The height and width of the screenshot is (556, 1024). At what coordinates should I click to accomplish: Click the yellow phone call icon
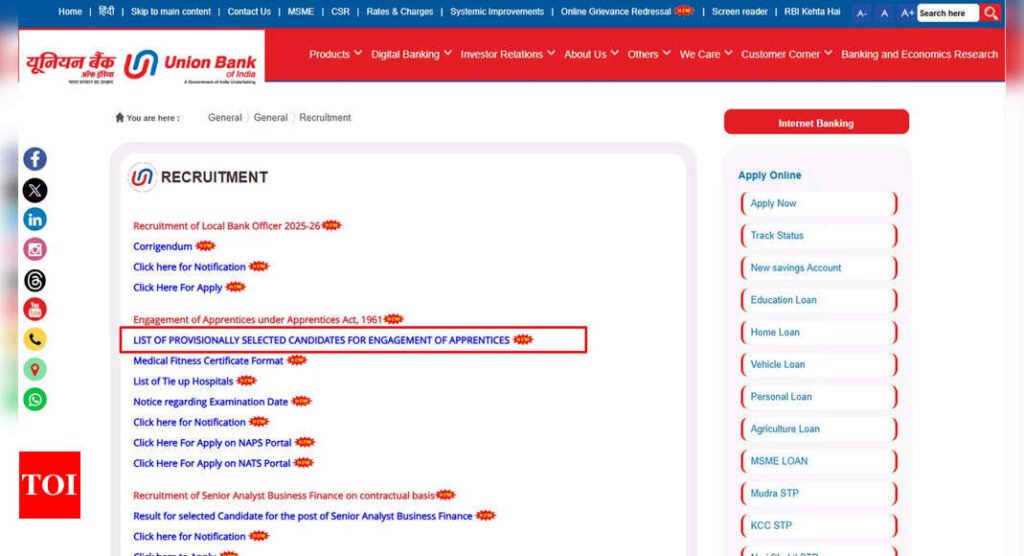tap(35, 339)
